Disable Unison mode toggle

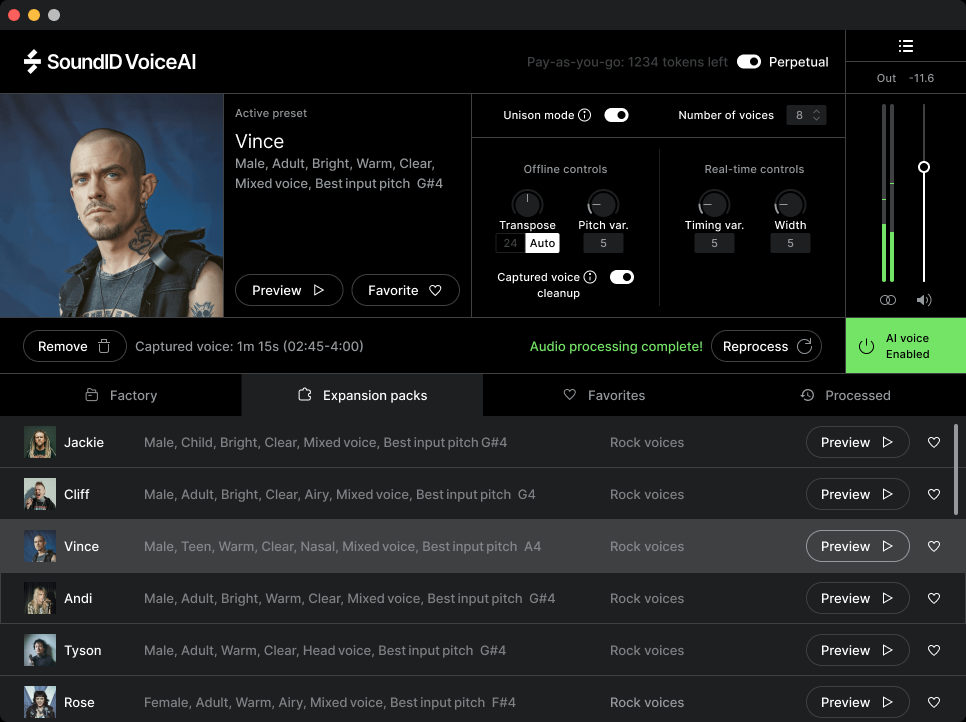pyautogui.click(x=617, y=115)
